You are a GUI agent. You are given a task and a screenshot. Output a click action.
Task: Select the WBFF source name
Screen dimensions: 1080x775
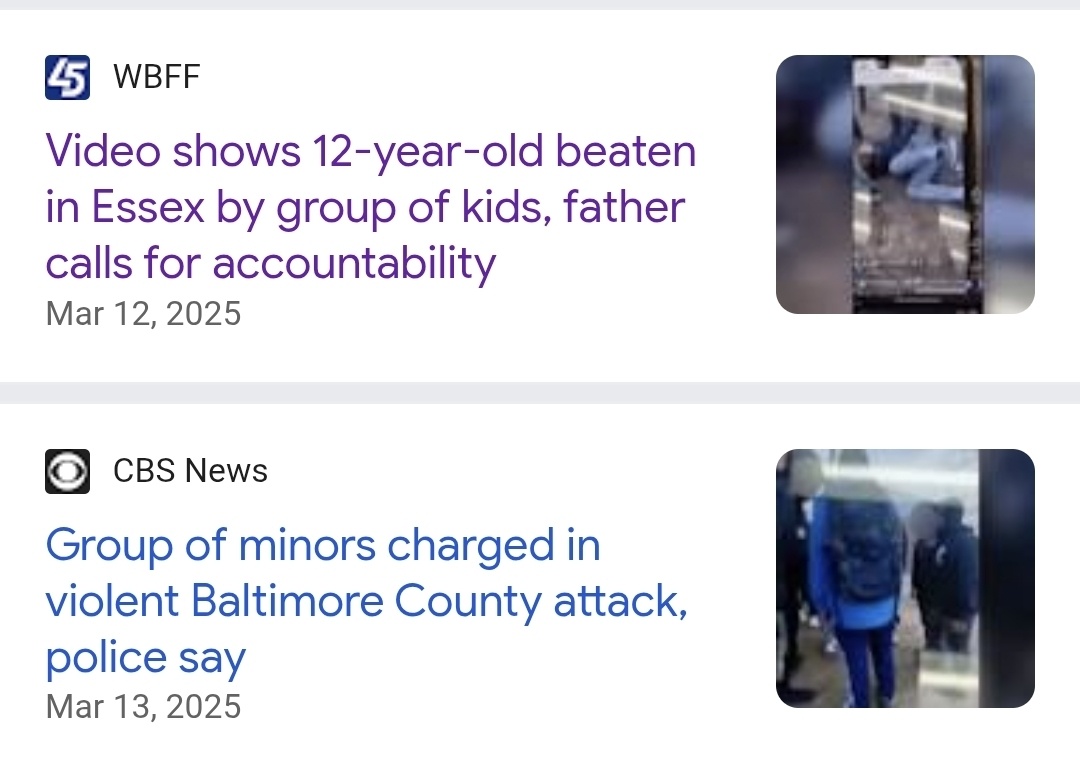coord(156,77)
